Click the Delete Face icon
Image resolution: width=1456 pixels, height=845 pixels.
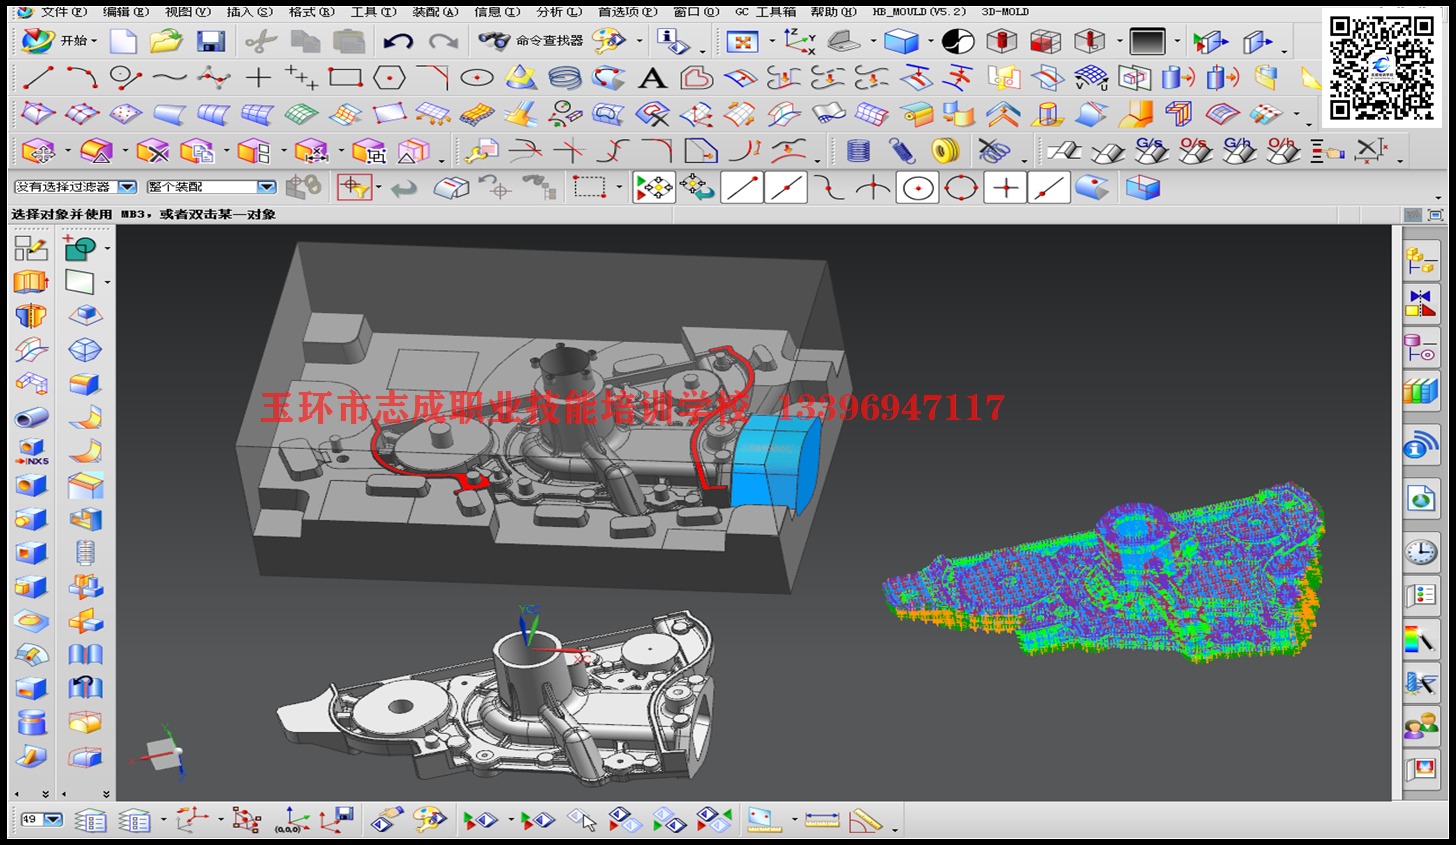153,152
